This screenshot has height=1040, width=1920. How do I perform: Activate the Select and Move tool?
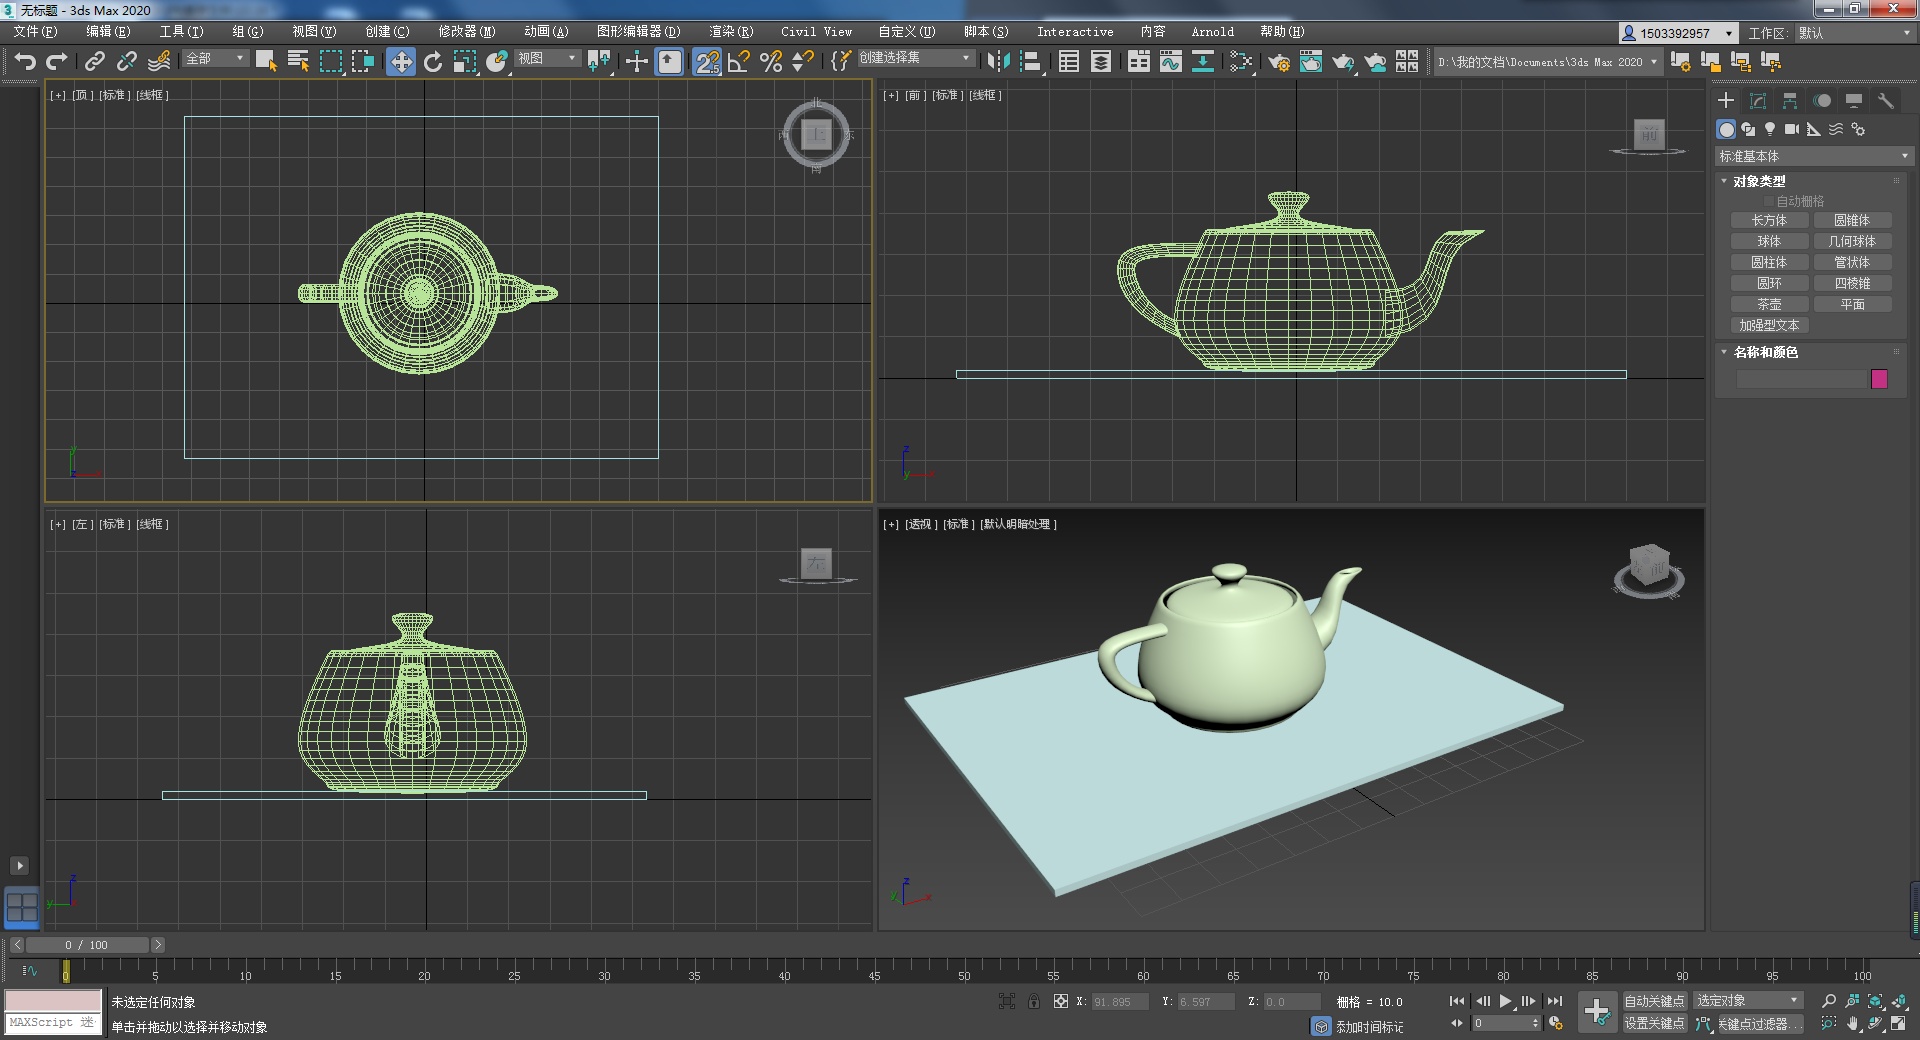tap(401, 62)
